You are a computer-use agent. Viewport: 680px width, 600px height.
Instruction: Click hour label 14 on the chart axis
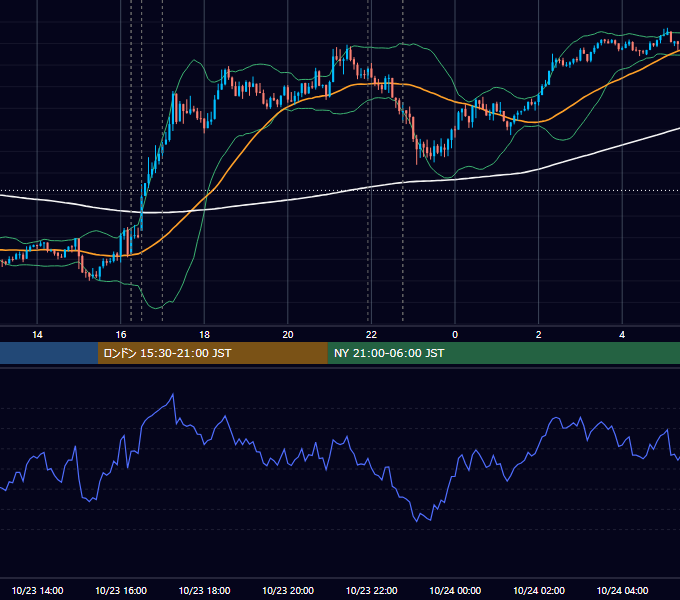pyautogui.click(x=37, y=335)
